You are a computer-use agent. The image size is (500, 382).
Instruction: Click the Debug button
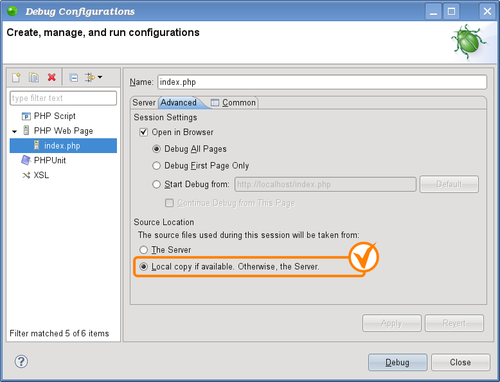(x=398, y=362)
